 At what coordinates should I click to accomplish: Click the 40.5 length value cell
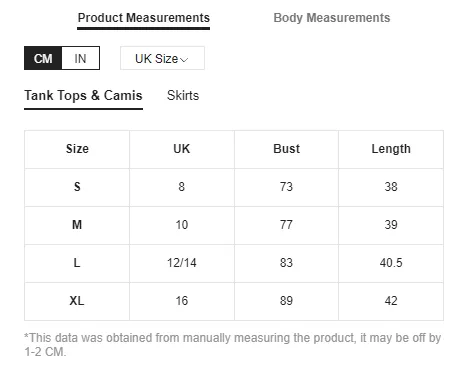(x=391, y=263)
